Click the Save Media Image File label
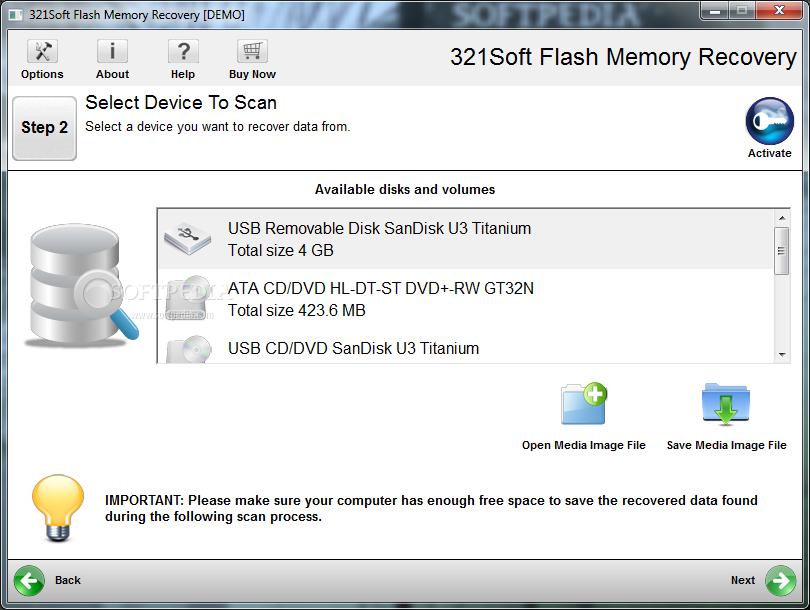 pyautogui.click(x=726, y=445)
